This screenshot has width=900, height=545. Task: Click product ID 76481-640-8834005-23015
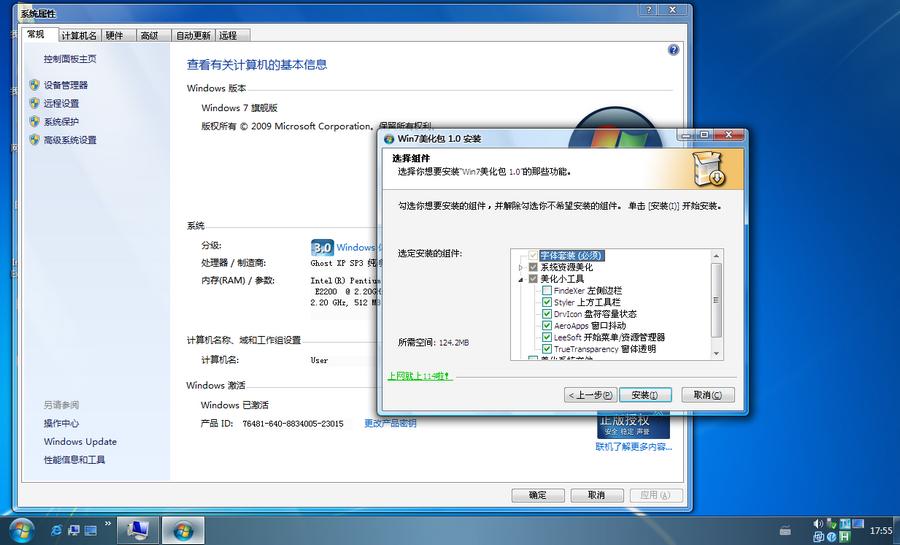click(293, 424)
